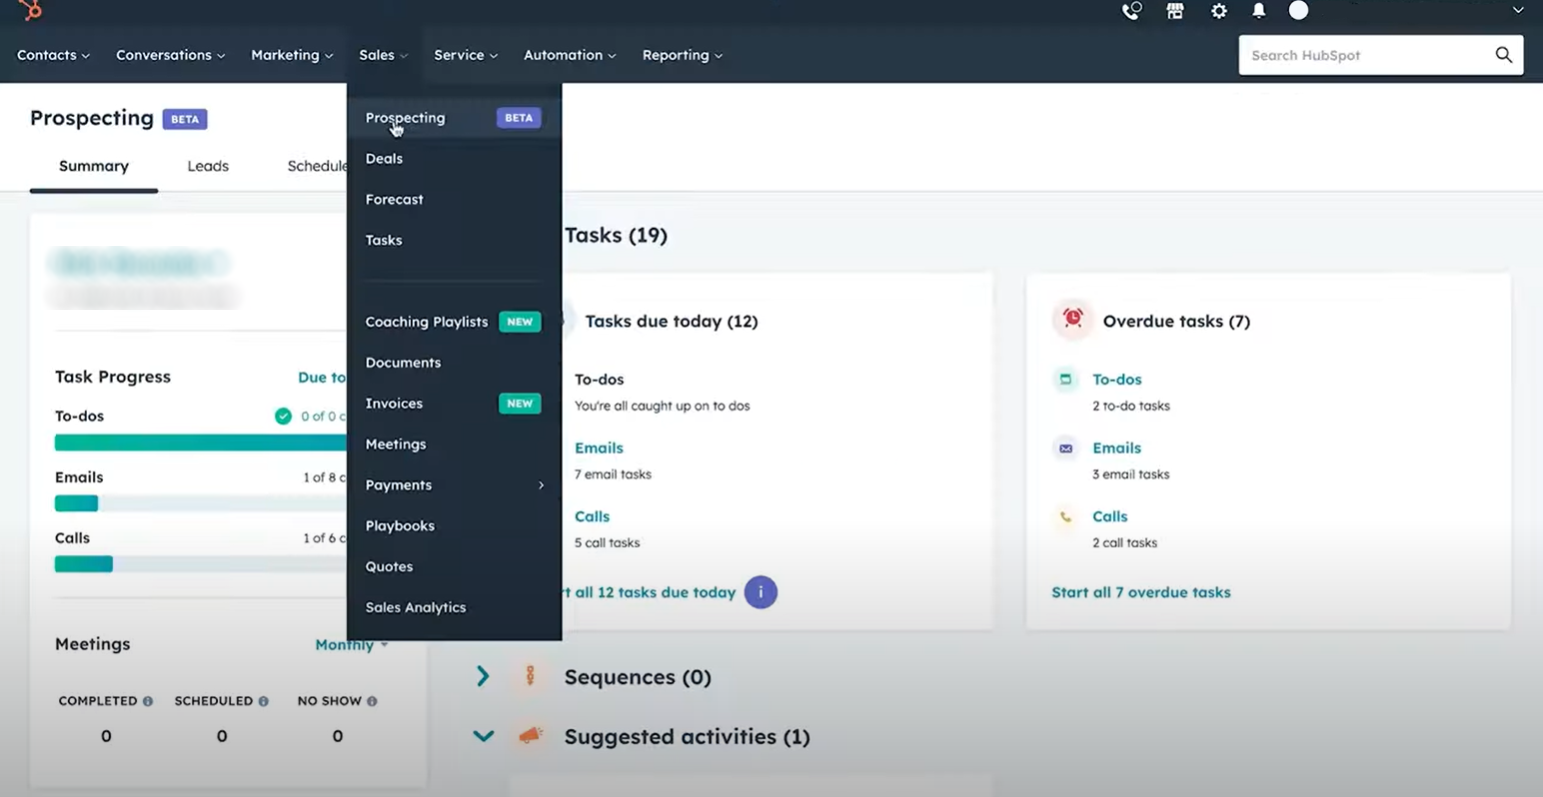This screenshot has width=1543, height=797.
Task: Click the user avatar circle
Action: click(x=1298, y=10)
